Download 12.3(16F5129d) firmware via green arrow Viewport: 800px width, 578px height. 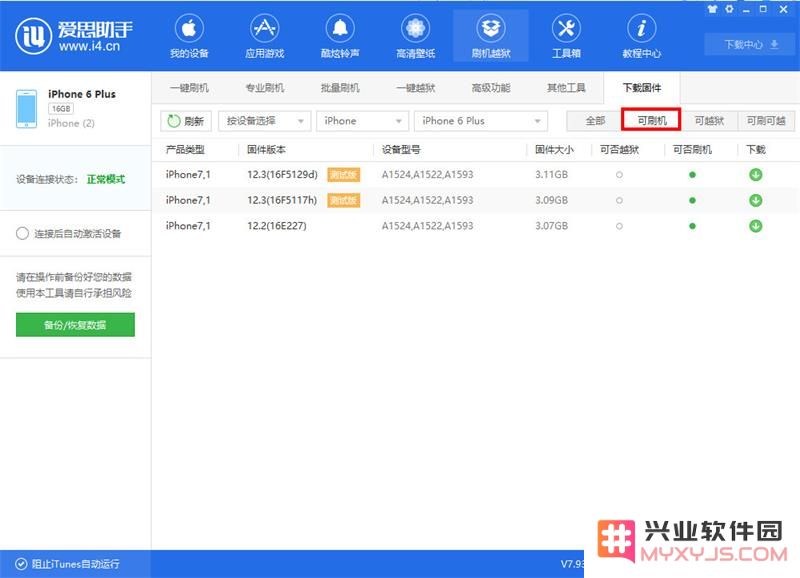[756, 174]
